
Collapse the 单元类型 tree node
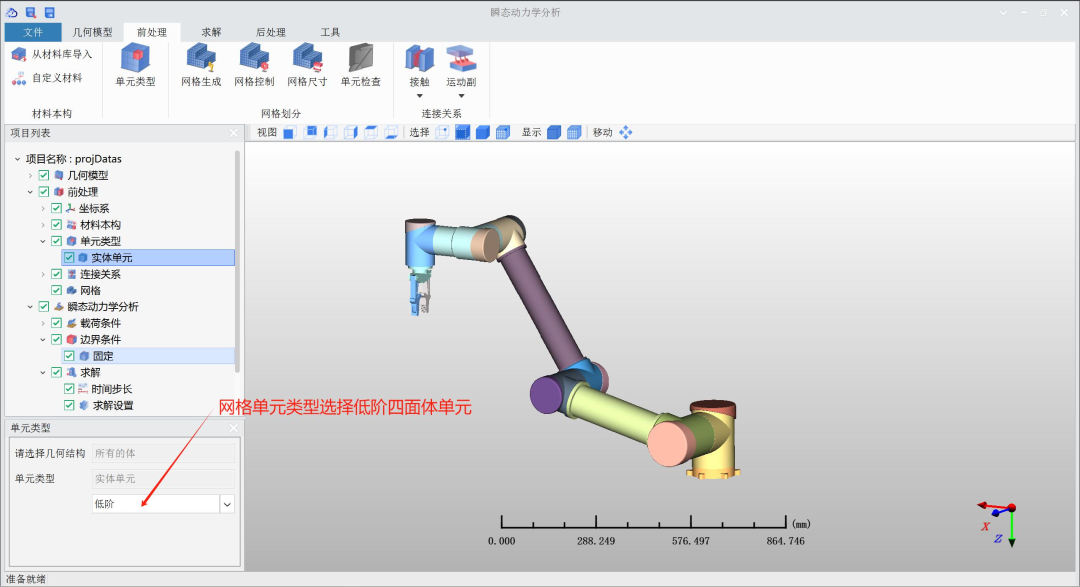click(x=43, y=241)
